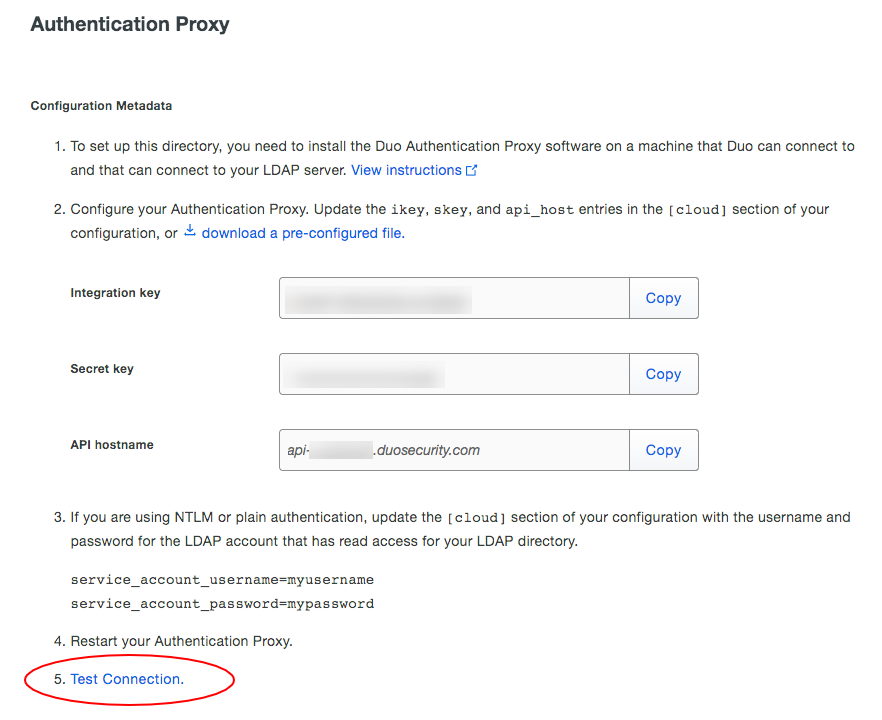This screenshot has height=720, width=882.
Task: Focus the Secret key text field
Action: tap(454, 374)
